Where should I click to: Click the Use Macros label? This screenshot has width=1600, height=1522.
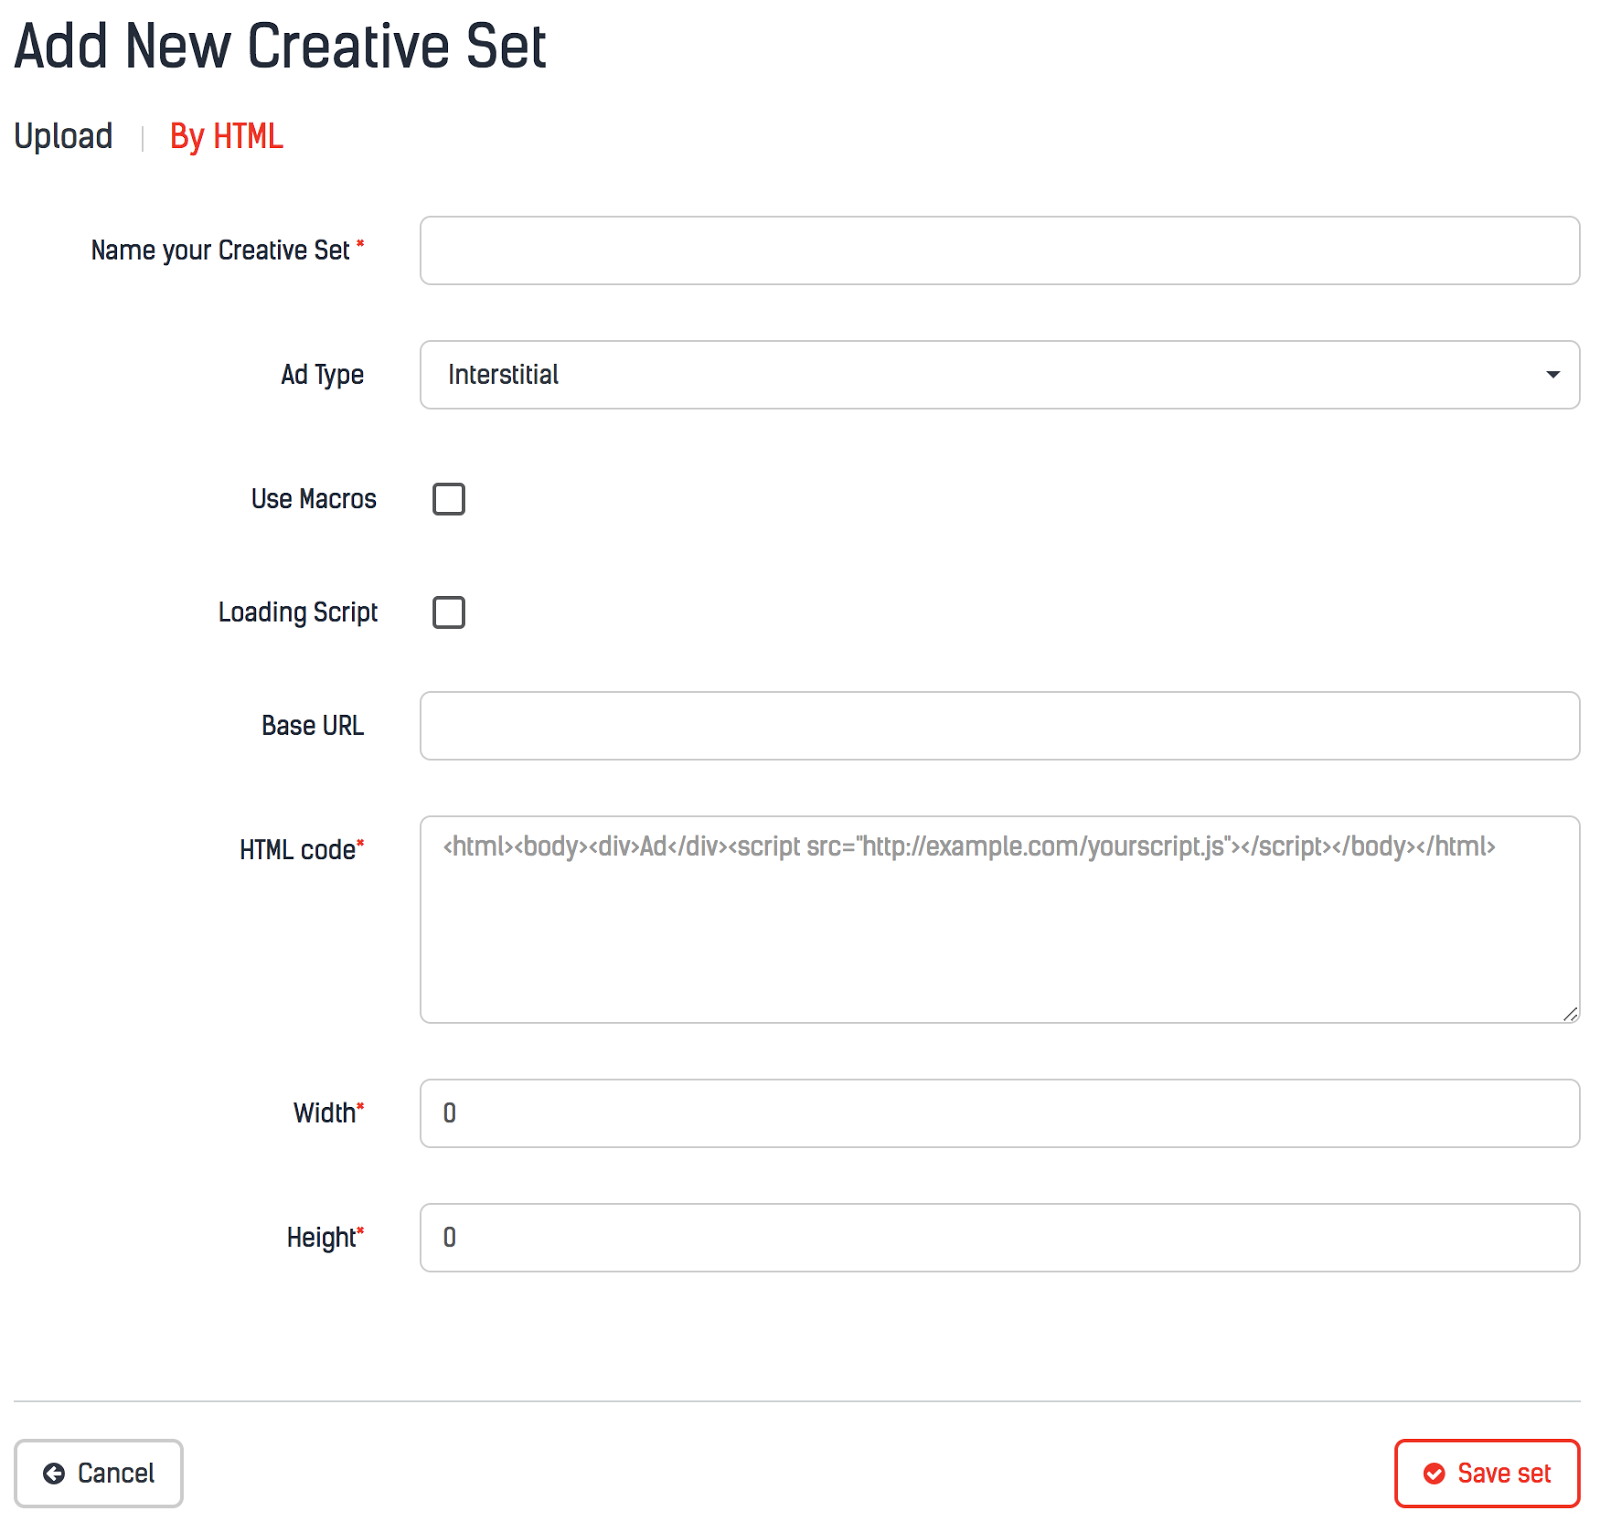point(313,499)
